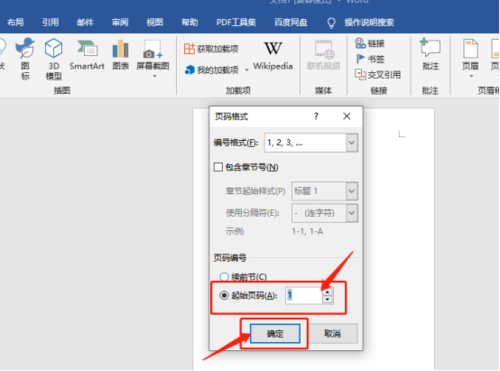Click the Tell Me search box (操作说明搜索)
The image size is (500, 371).
tap(369, 22)
